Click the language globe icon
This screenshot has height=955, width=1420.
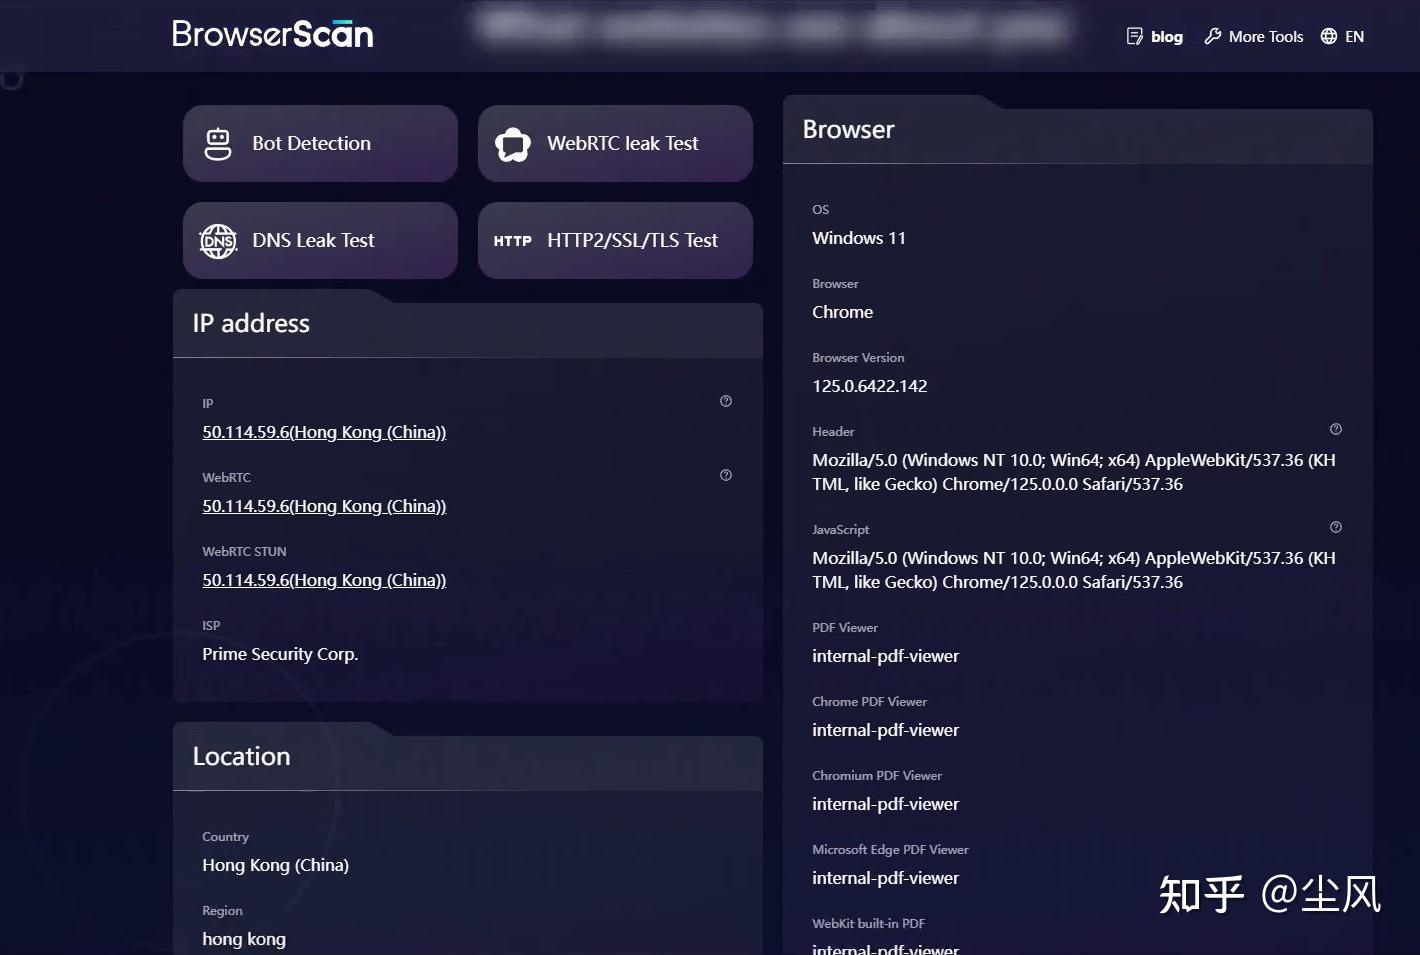pos(1329,36)
